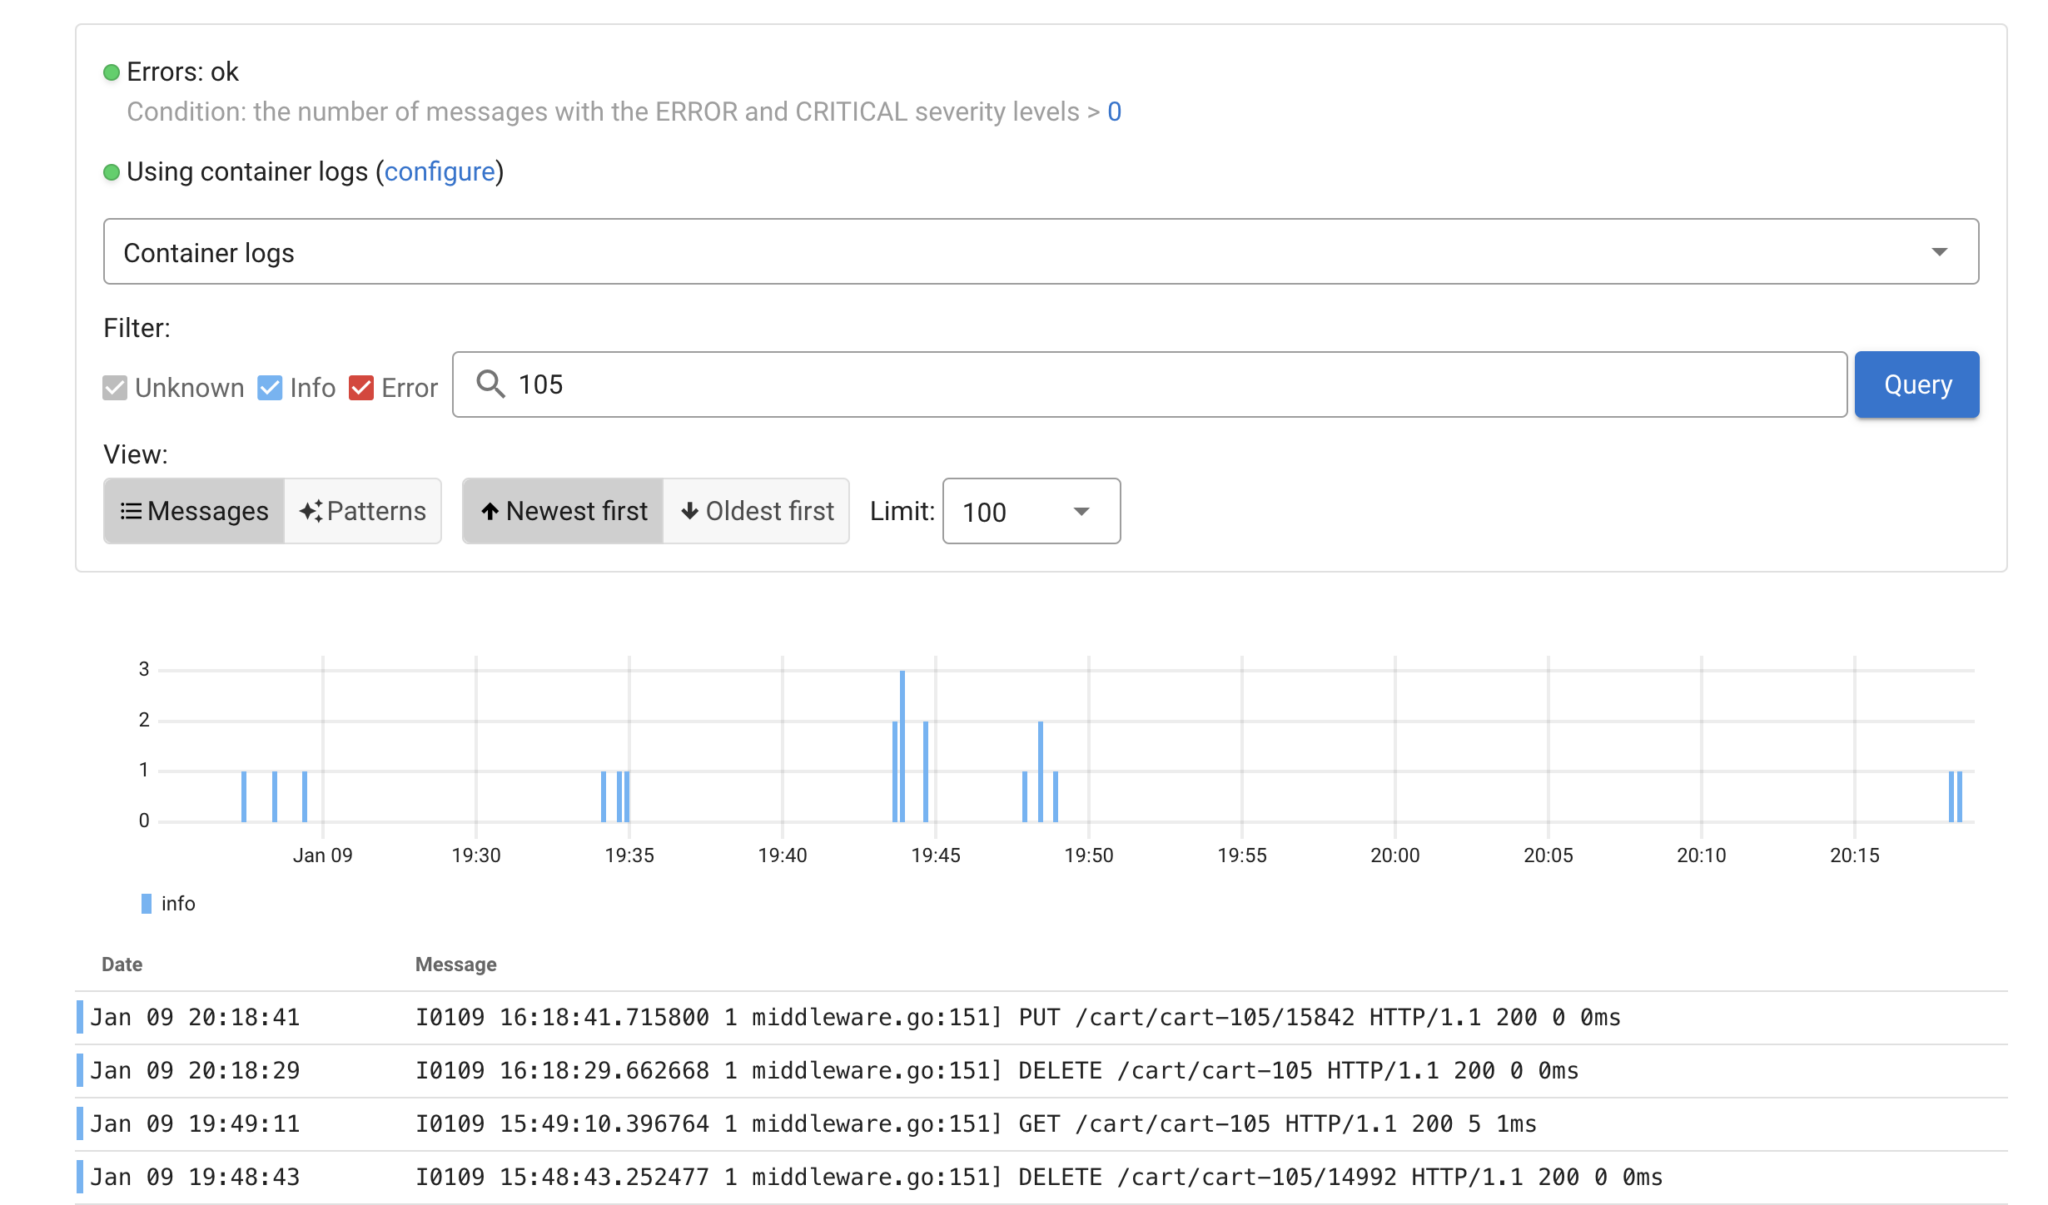Click the down arrow icon for Oldest first
Viewport: 2048px width, 1205px height.
690,511
